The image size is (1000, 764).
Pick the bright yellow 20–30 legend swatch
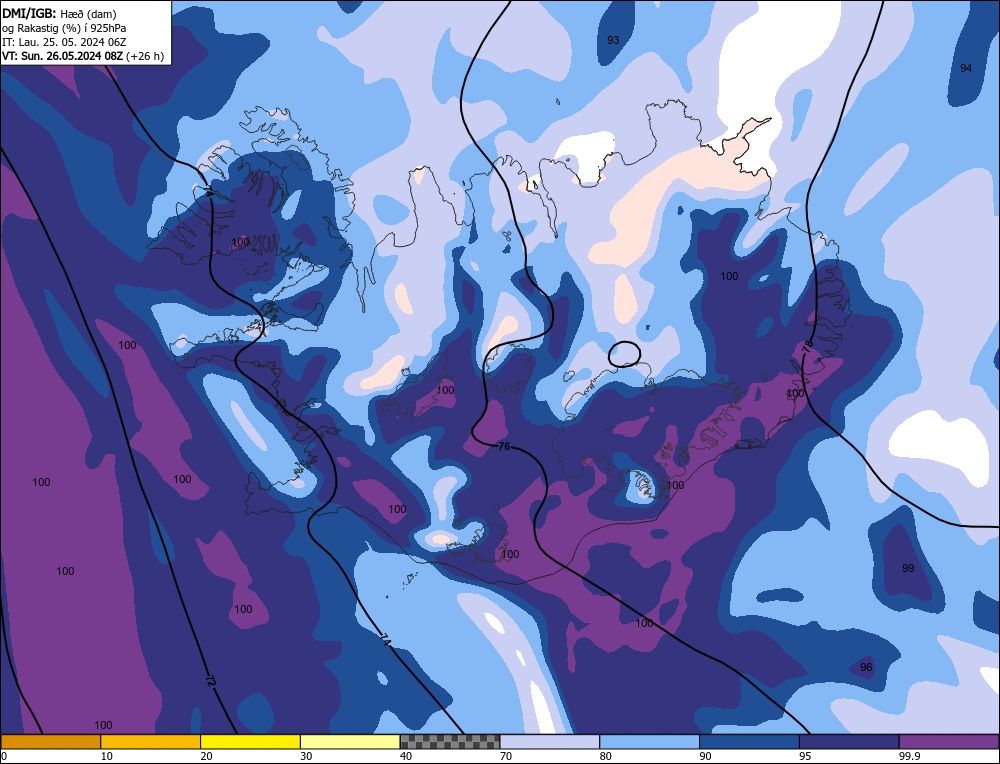pos(250,741)
